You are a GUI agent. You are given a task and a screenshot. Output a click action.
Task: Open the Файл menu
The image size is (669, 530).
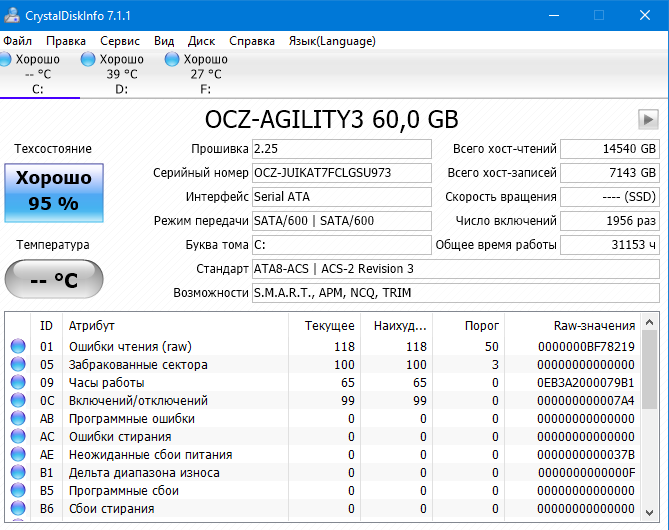coord(17,41)
